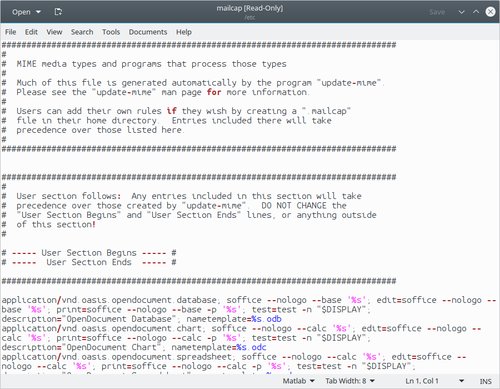
Task: Expand the status bar dropdown arrow near INS
Action: pos(462,381)
